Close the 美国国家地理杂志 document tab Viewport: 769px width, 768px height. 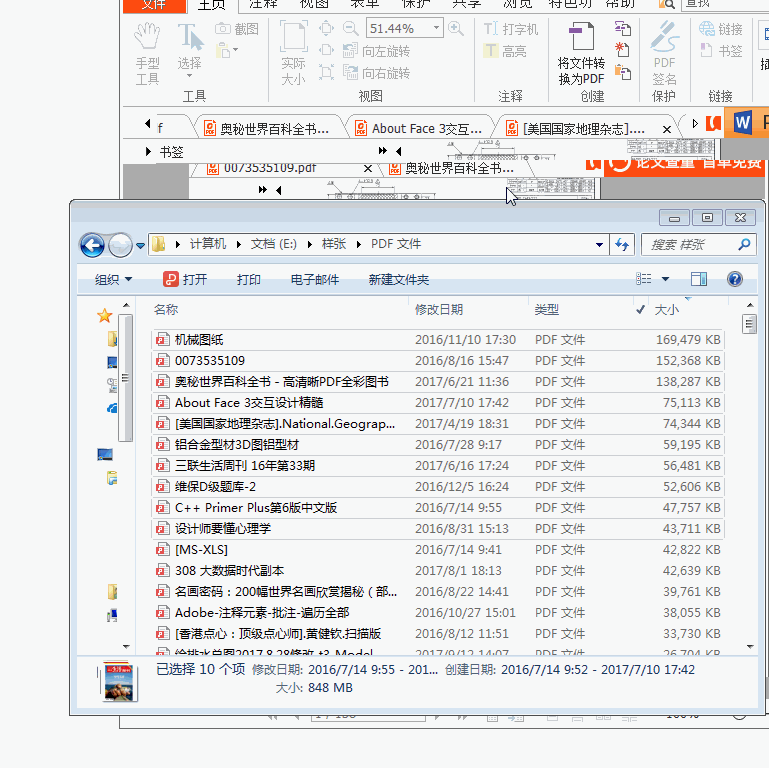[x=666, y=129]
